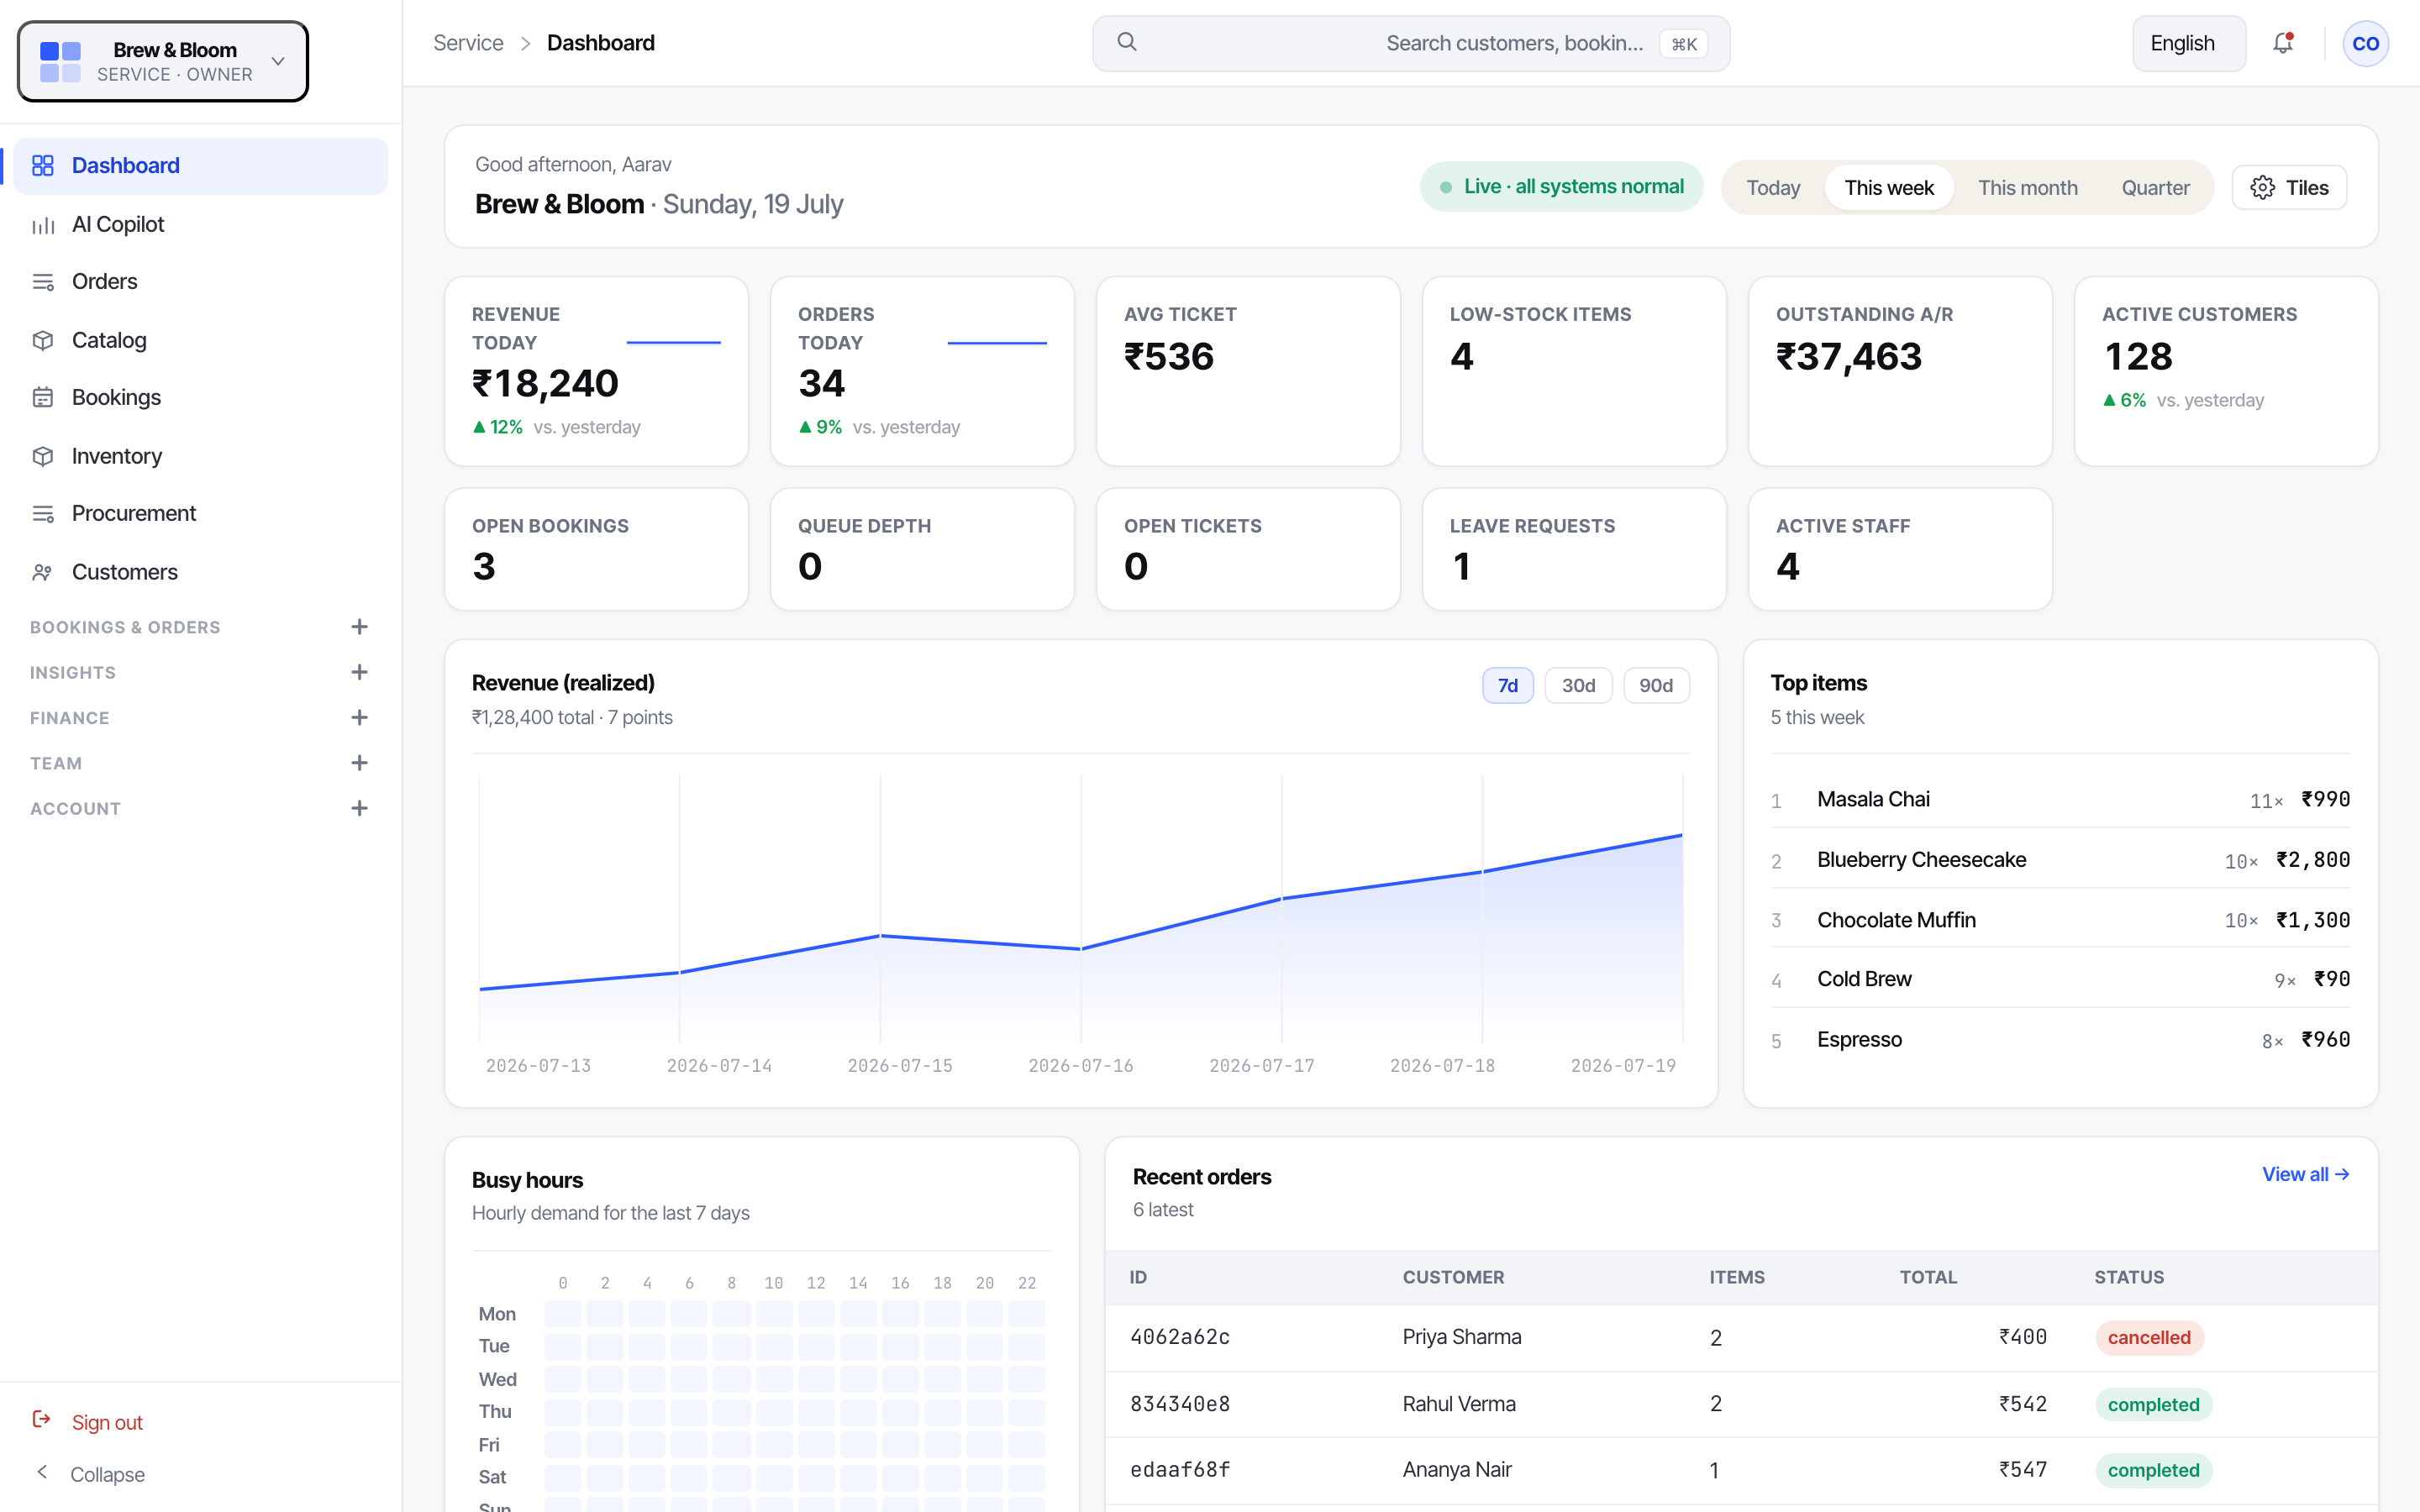Click Collapse sidebar label
This screenshot has height=1512, width=2420.
coord(107,1474)
